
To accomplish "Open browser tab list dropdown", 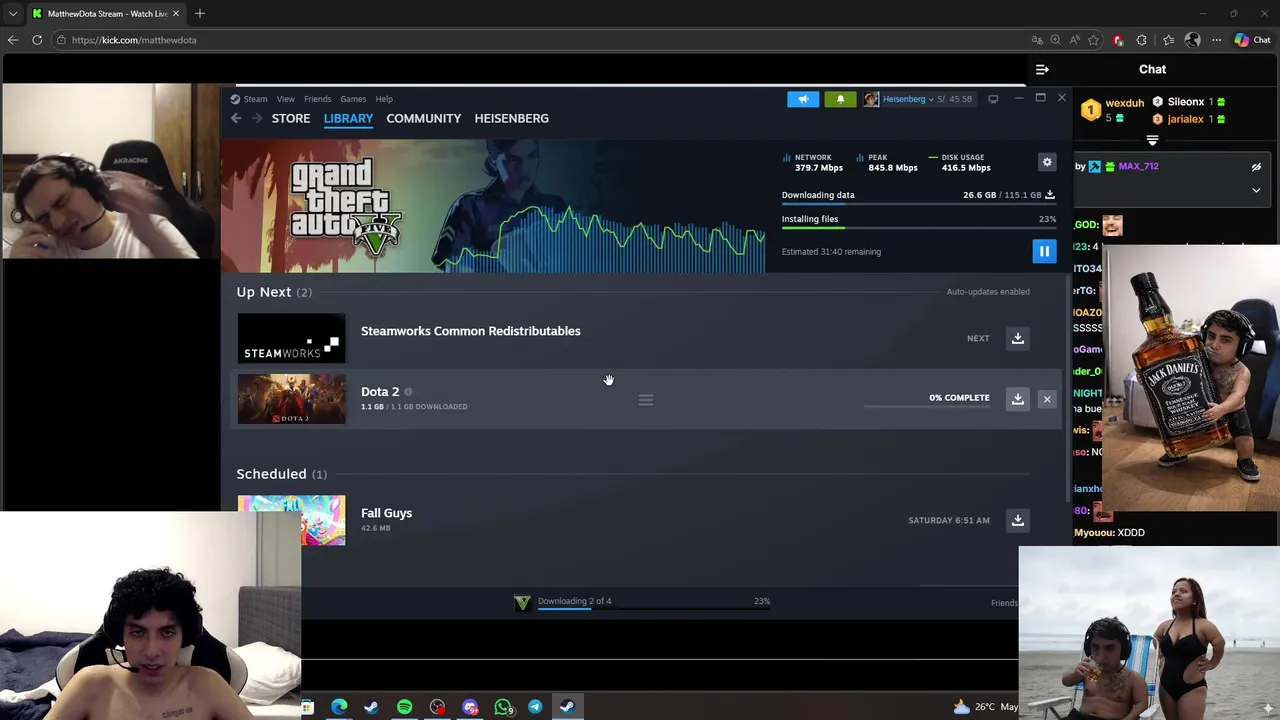I will coord(13,13).
